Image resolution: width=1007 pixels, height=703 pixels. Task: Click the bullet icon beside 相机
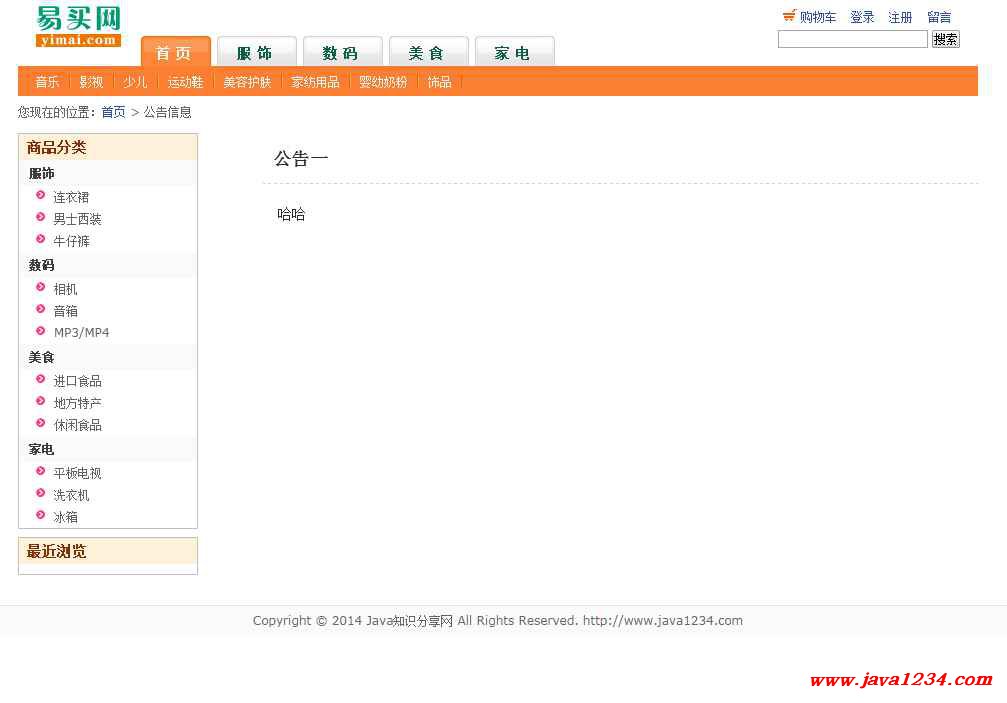click(x=41, y=288)
